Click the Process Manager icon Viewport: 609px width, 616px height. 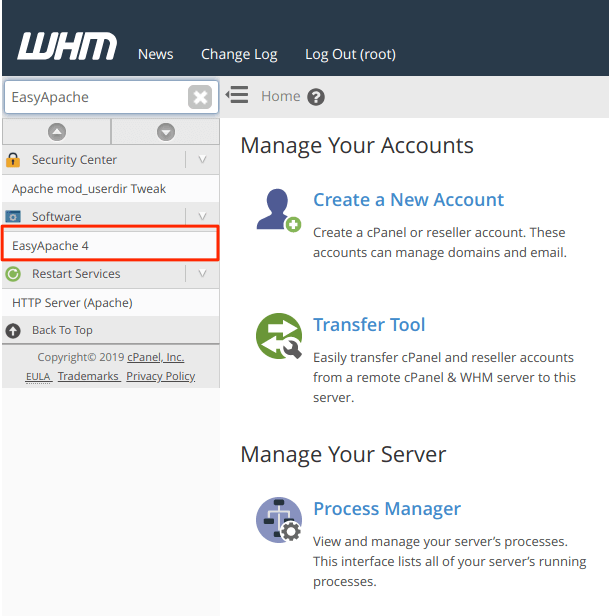[x=278, y=520]
